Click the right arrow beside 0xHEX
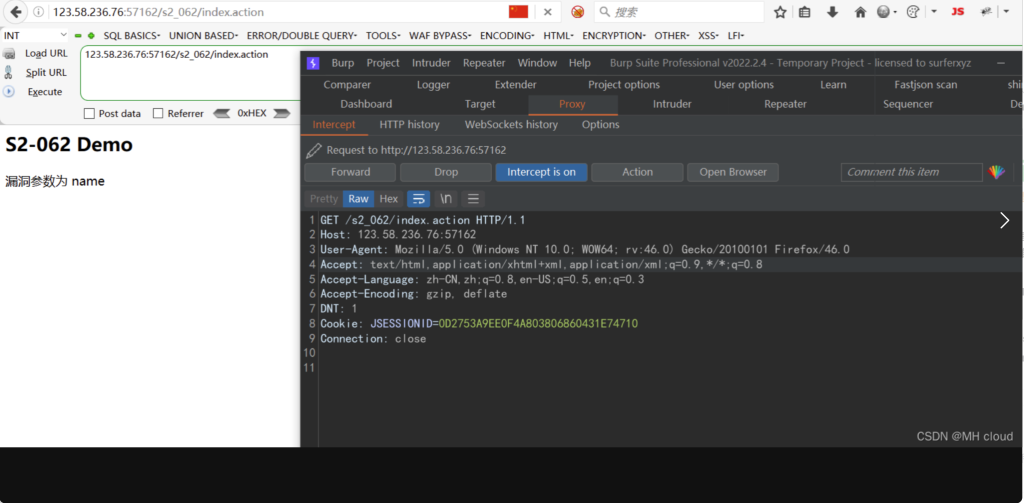Viewport: 1024px width, 503px height. click(x=281, y=113)
